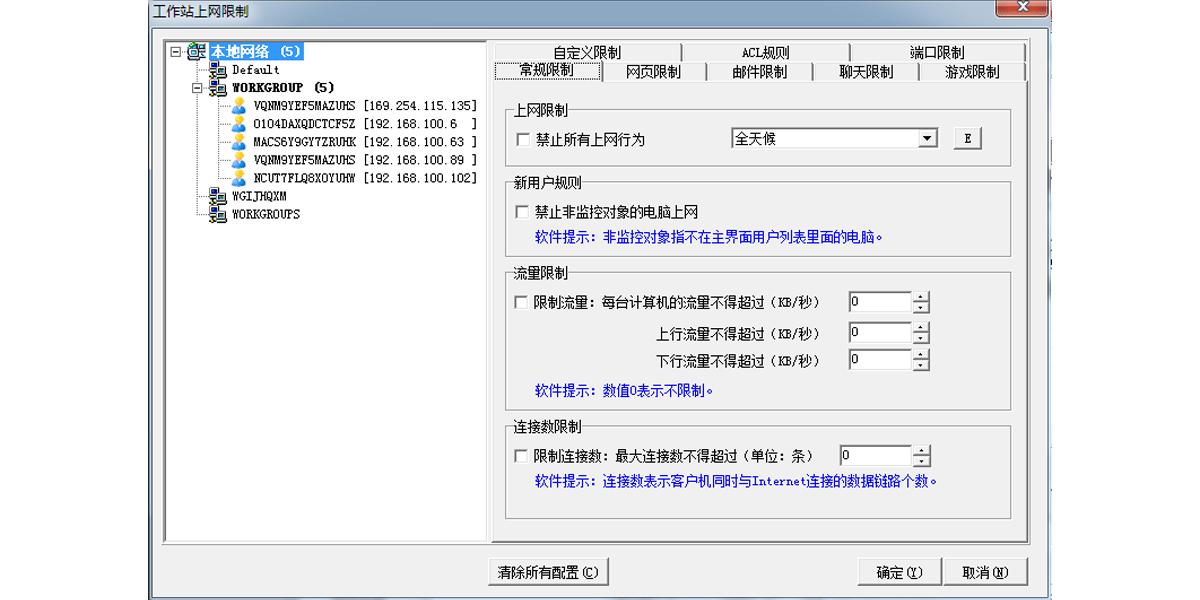This screenshot has width=1200, height=600.
Task: Select the user icon for MACS6Y9GY7ZRUHK workstation
Action: point(237,142)
